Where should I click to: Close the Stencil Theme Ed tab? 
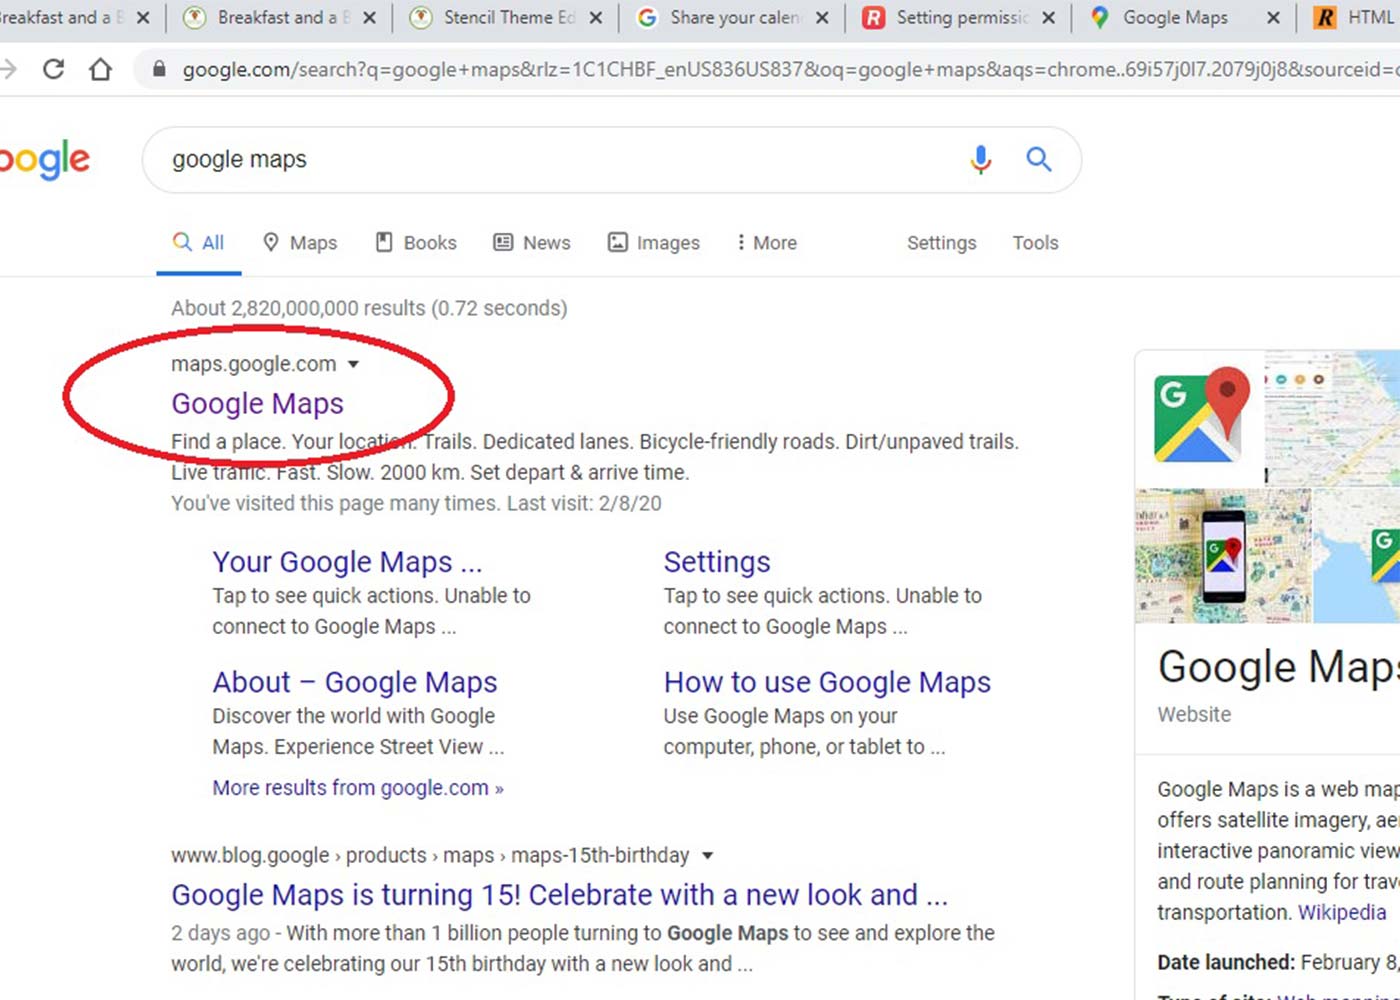pos(596,18)
